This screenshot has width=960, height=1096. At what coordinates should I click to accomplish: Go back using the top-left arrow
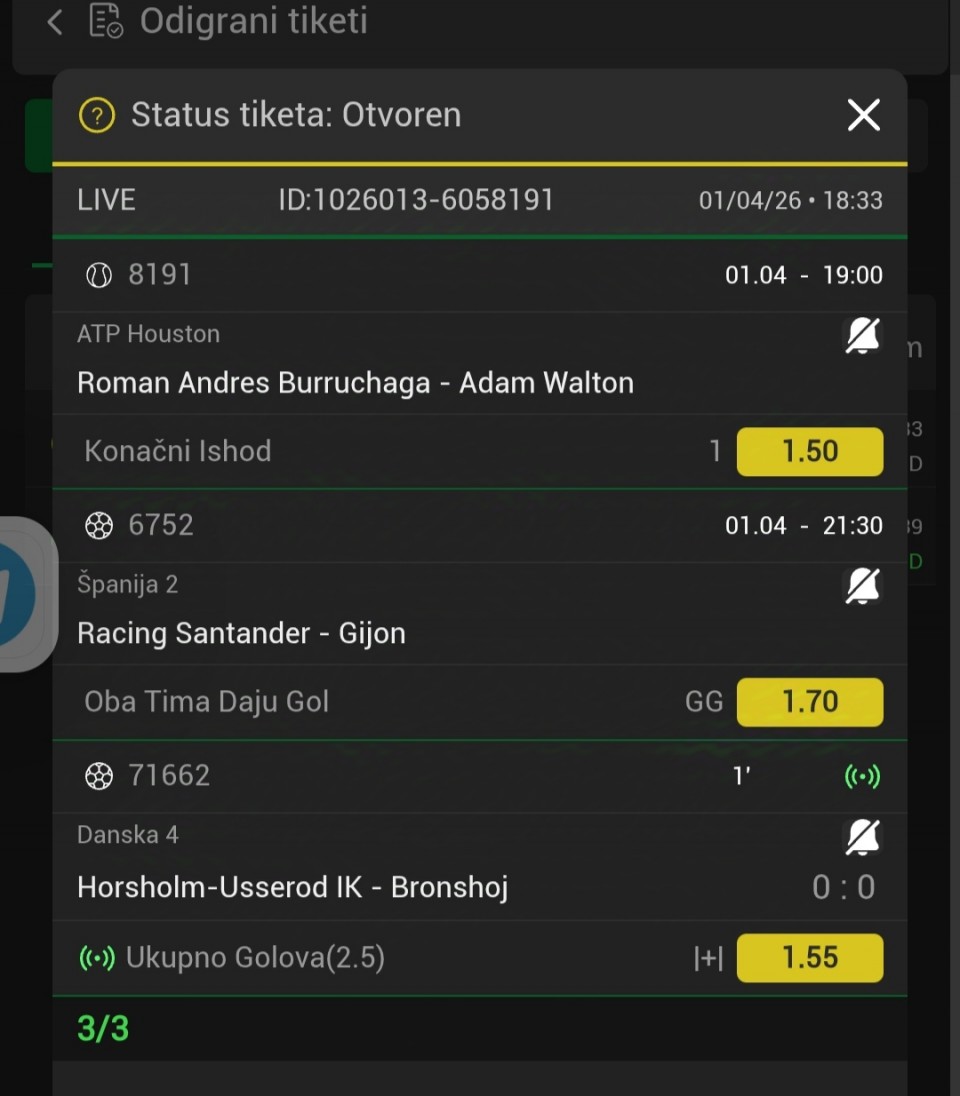(55, 22)
